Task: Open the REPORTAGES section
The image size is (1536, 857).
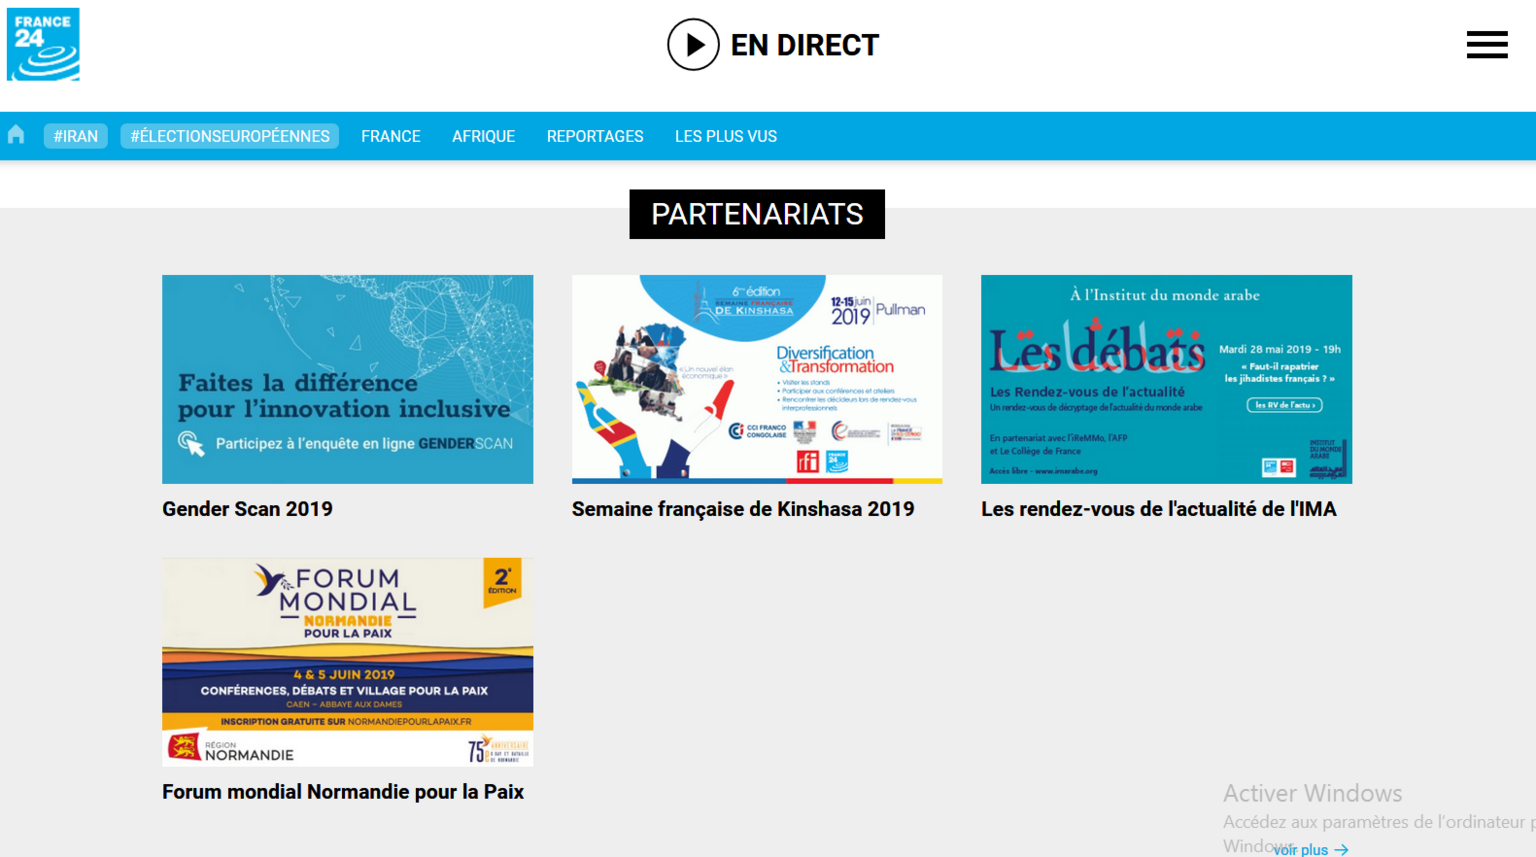Action: click(595, 136)
